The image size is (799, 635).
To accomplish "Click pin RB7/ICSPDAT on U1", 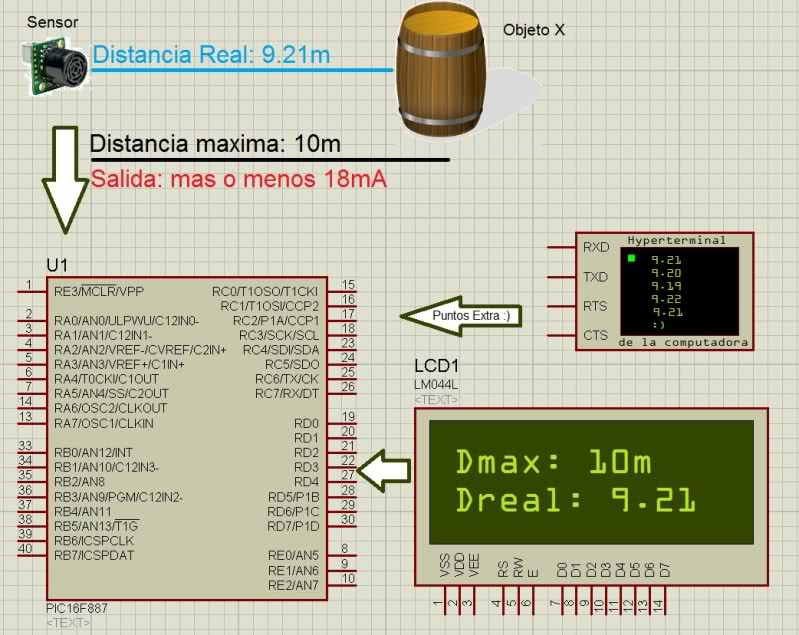I will coord(94,555).
